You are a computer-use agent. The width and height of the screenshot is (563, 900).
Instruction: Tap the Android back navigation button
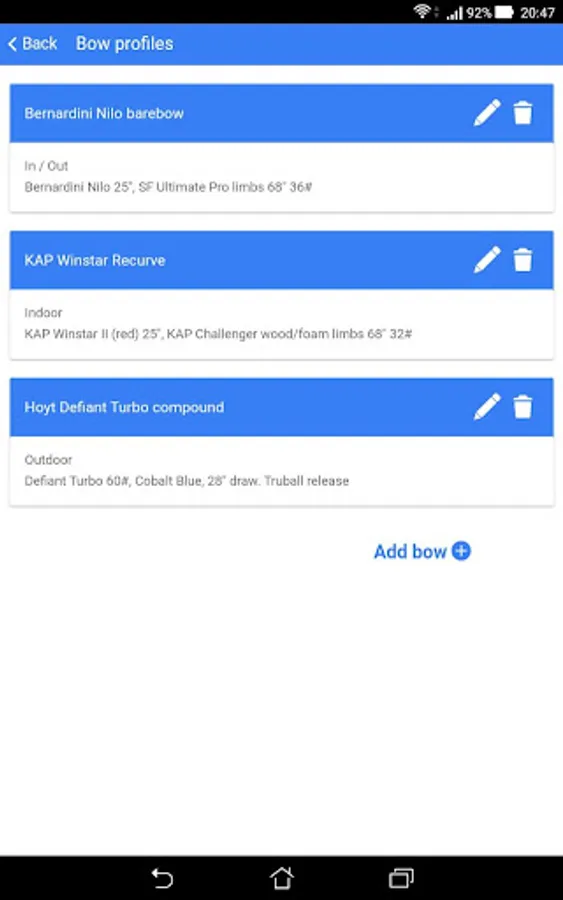[x=162, y=878]
